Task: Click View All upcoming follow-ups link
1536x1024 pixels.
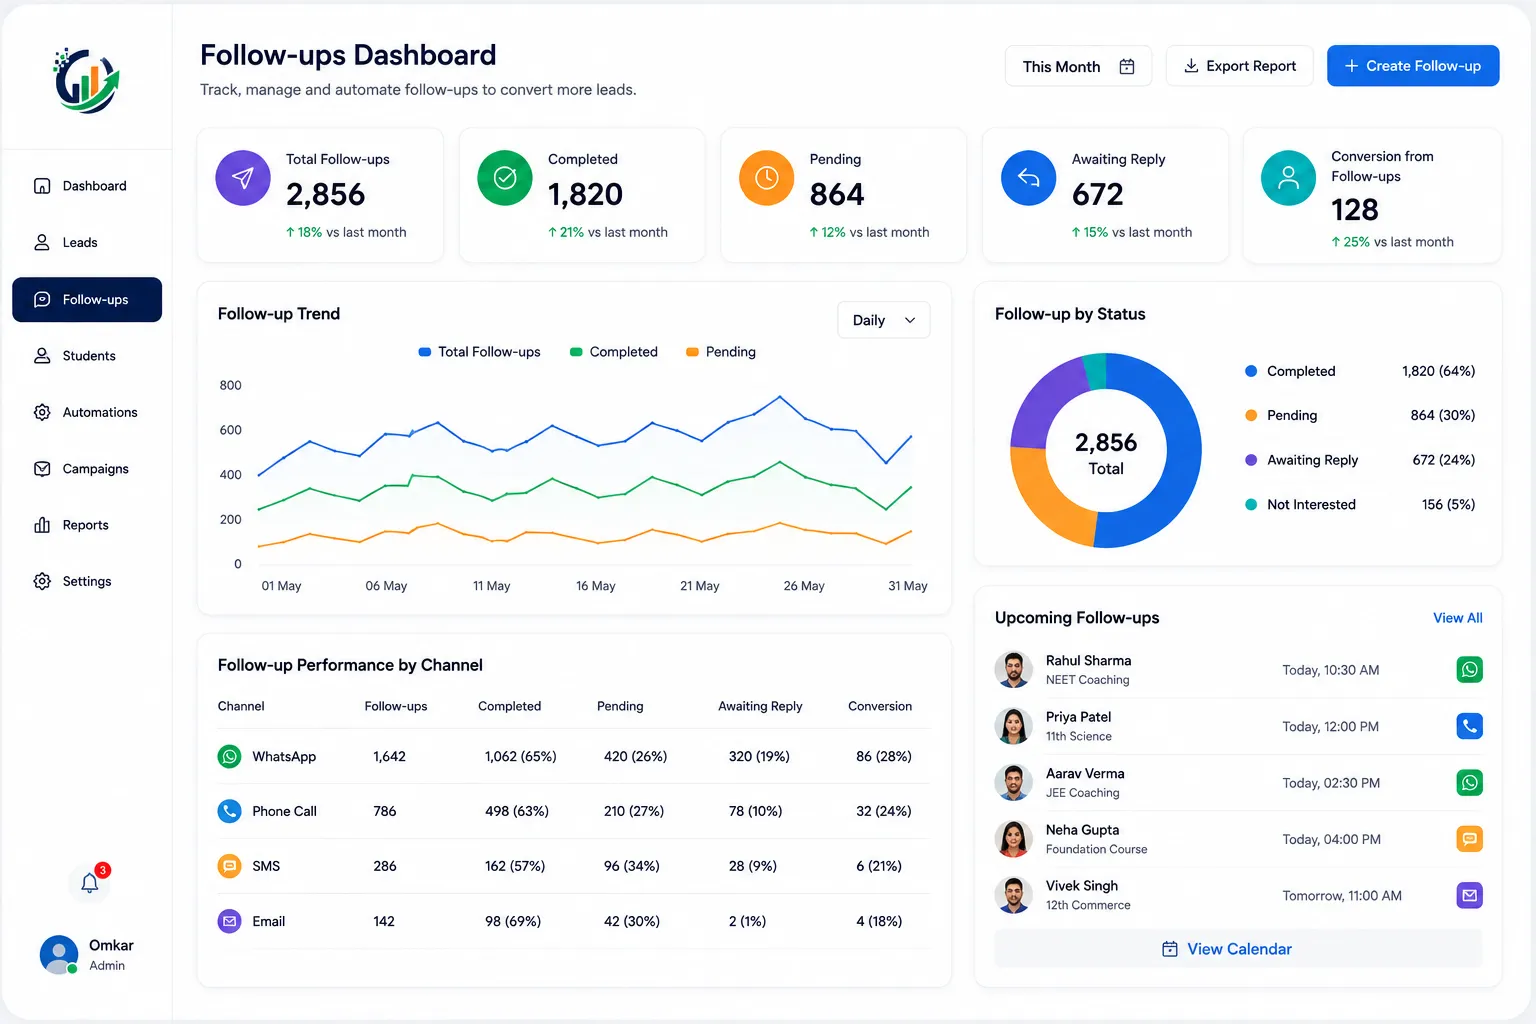Action: (x=1457, y=618)
